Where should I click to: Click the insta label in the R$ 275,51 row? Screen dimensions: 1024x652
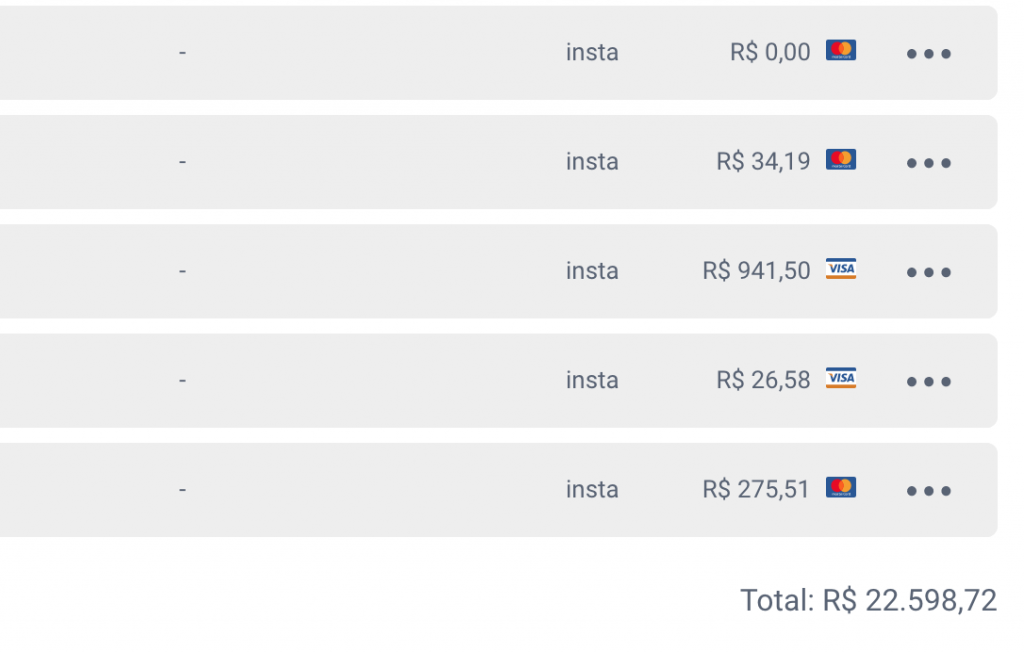point(592,489)
